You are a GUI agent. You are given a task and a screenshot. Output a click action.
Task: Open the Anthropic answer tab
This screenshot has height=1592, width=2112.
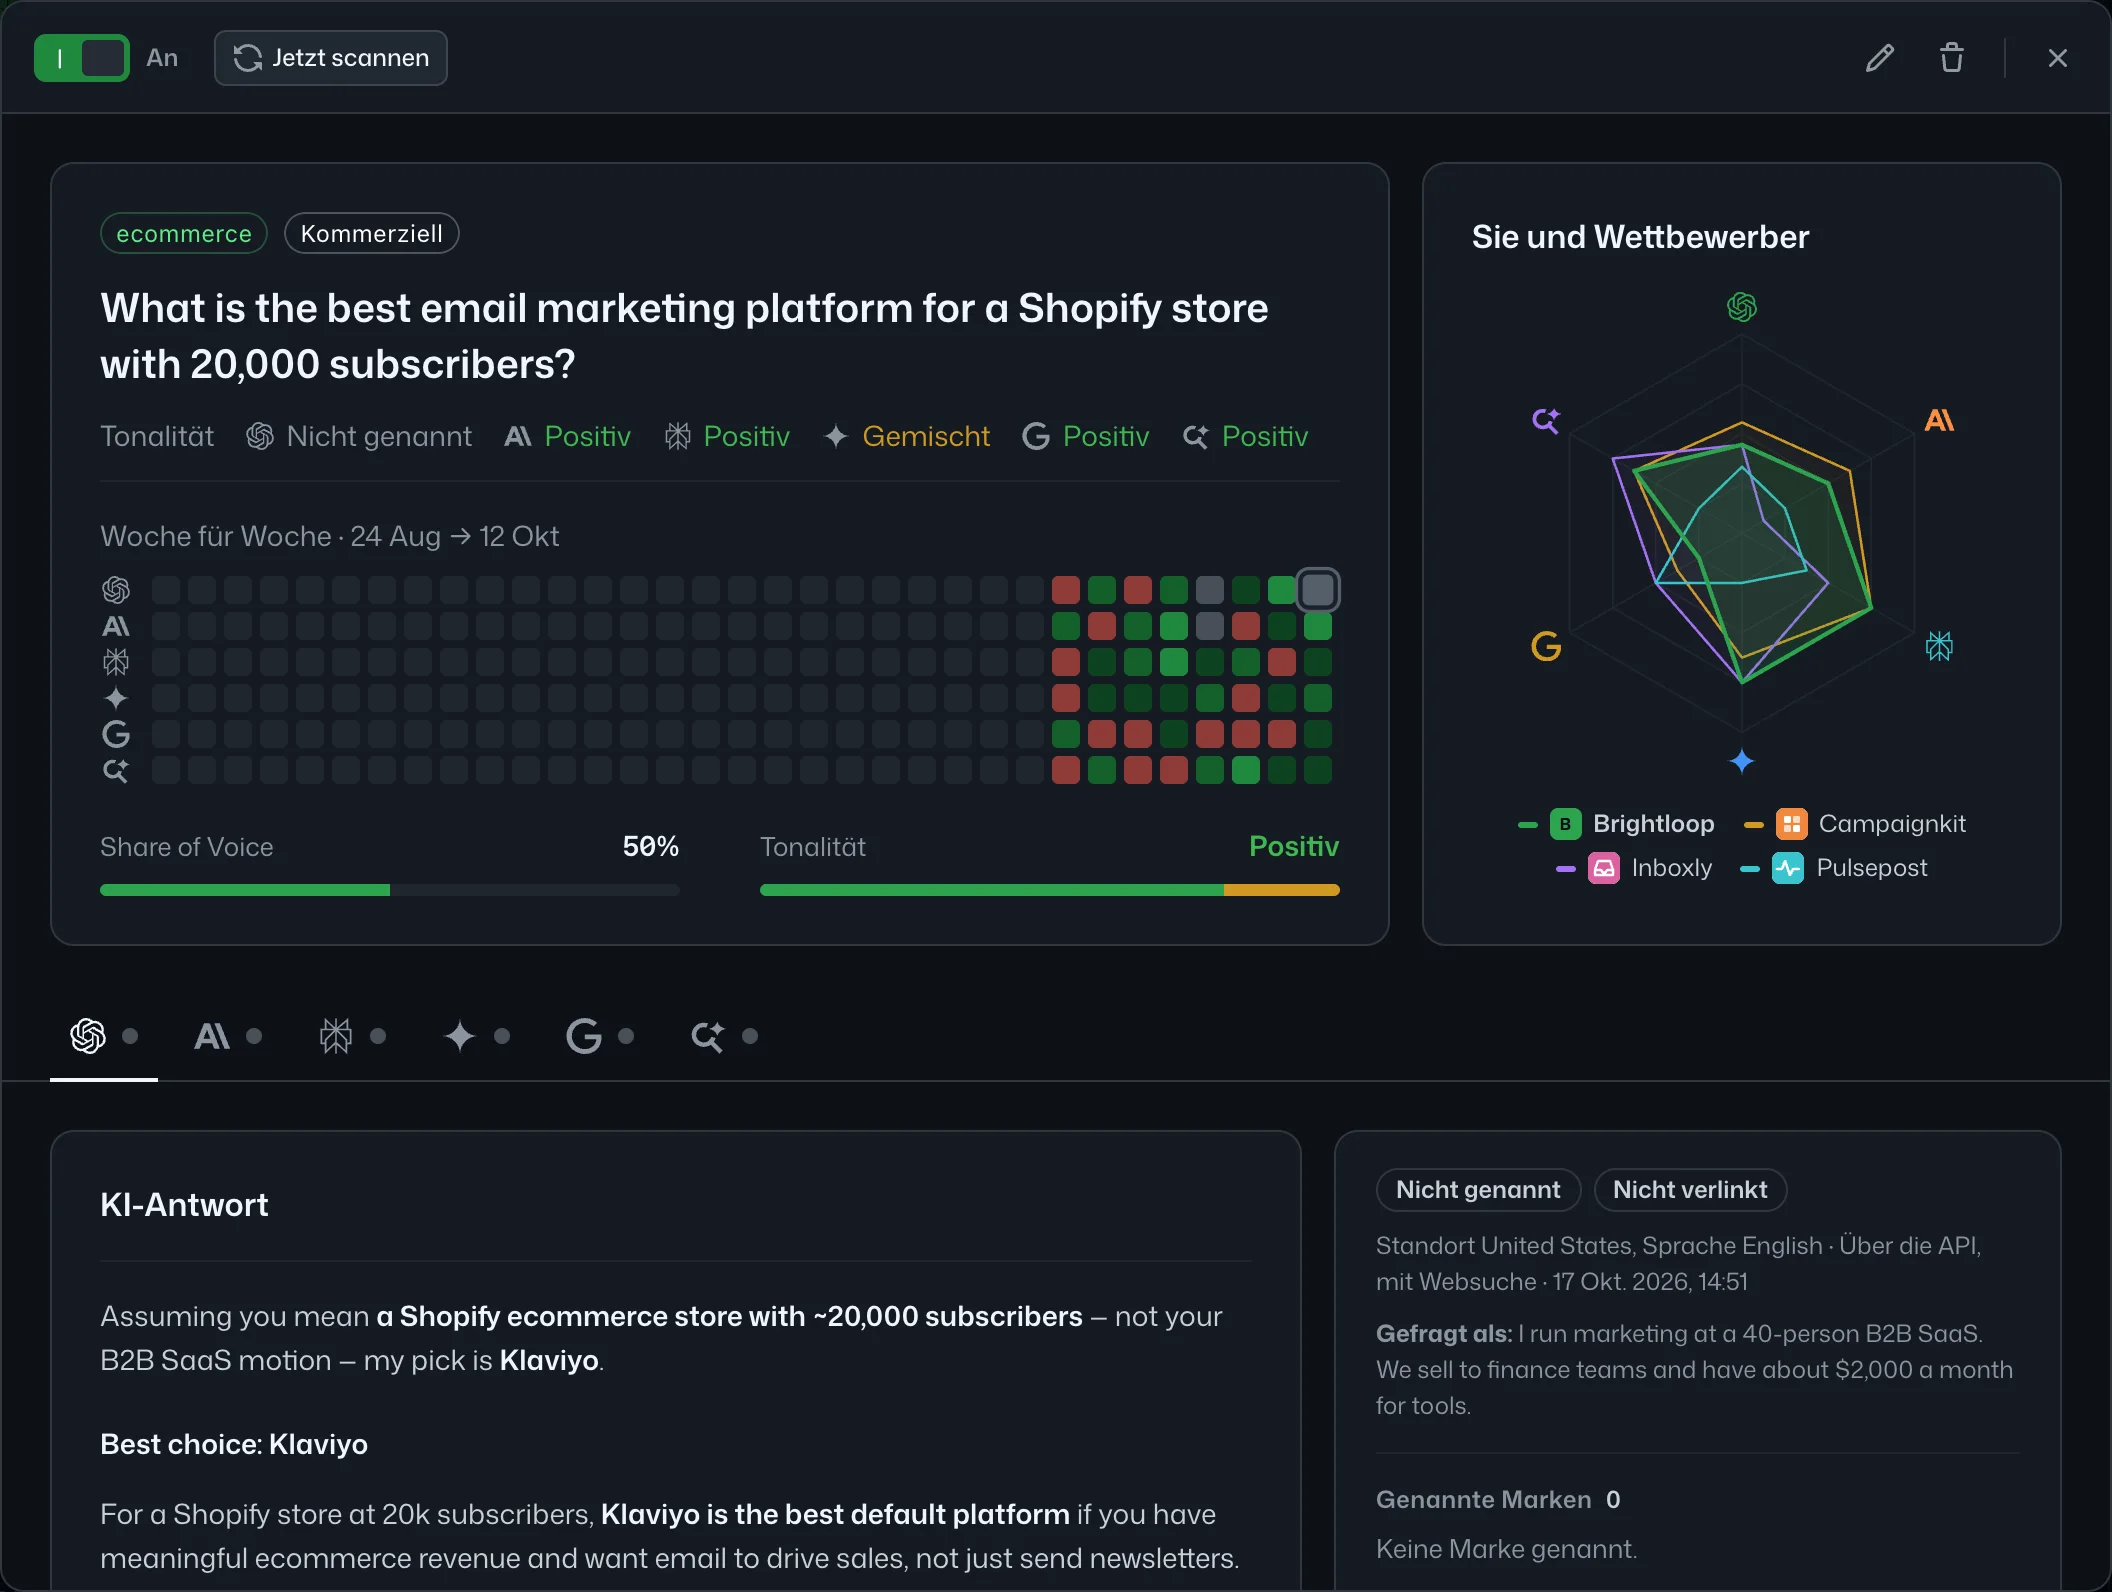point(228,1036)
